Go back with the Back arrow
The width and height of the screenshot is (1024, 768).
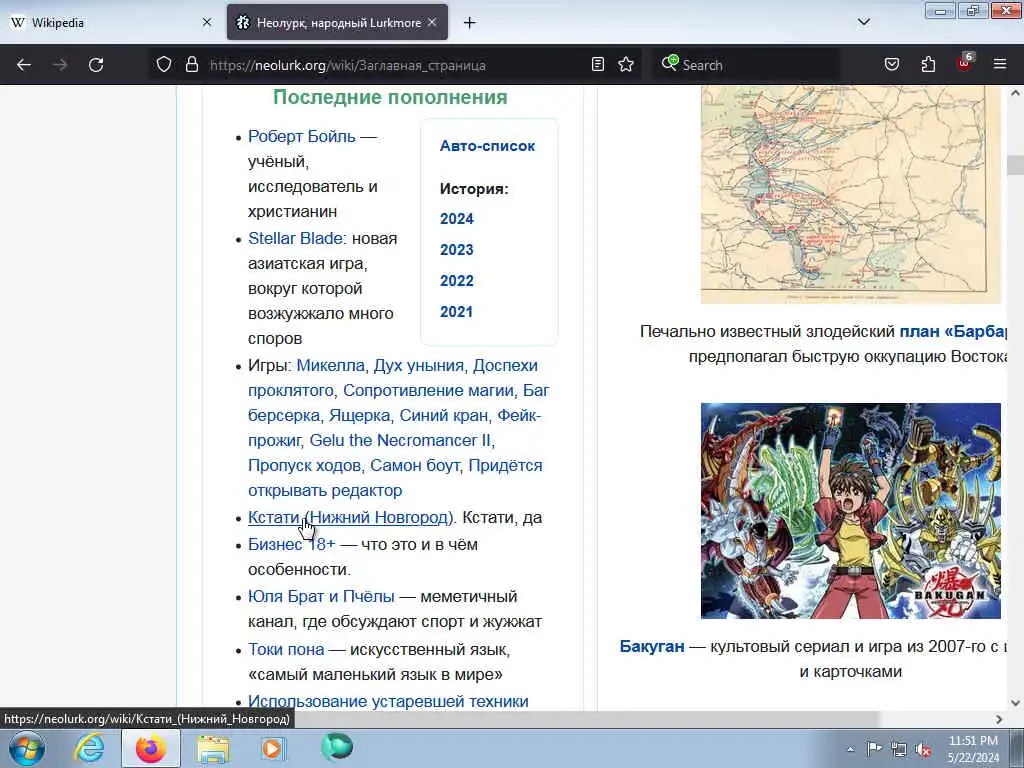pos(24,65)
